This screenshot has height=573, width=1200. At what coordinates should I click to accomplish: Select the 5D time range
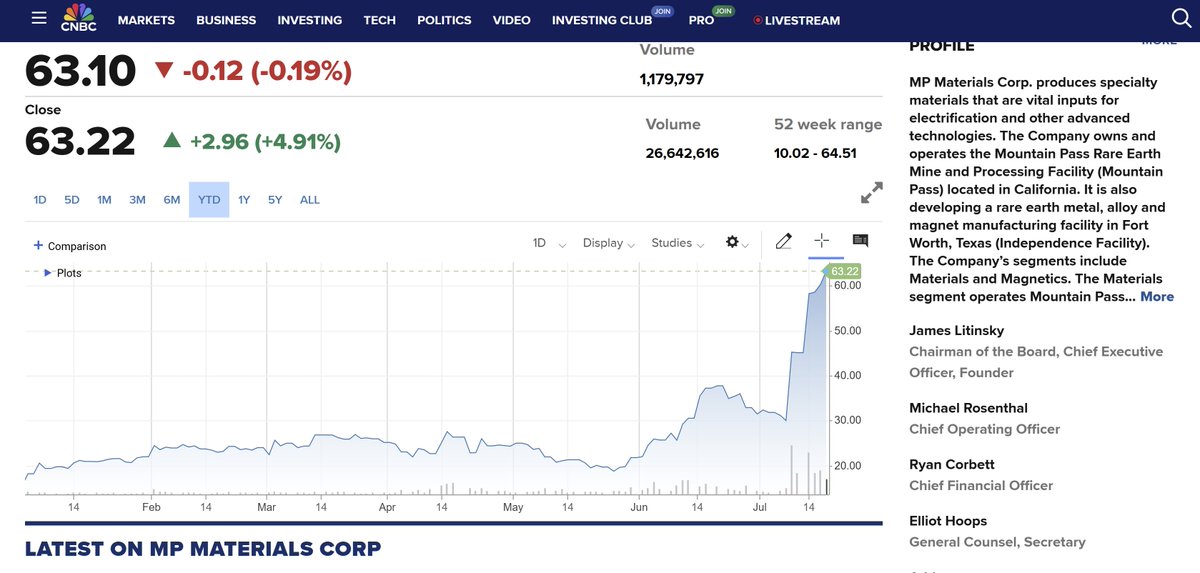[72, 200]
